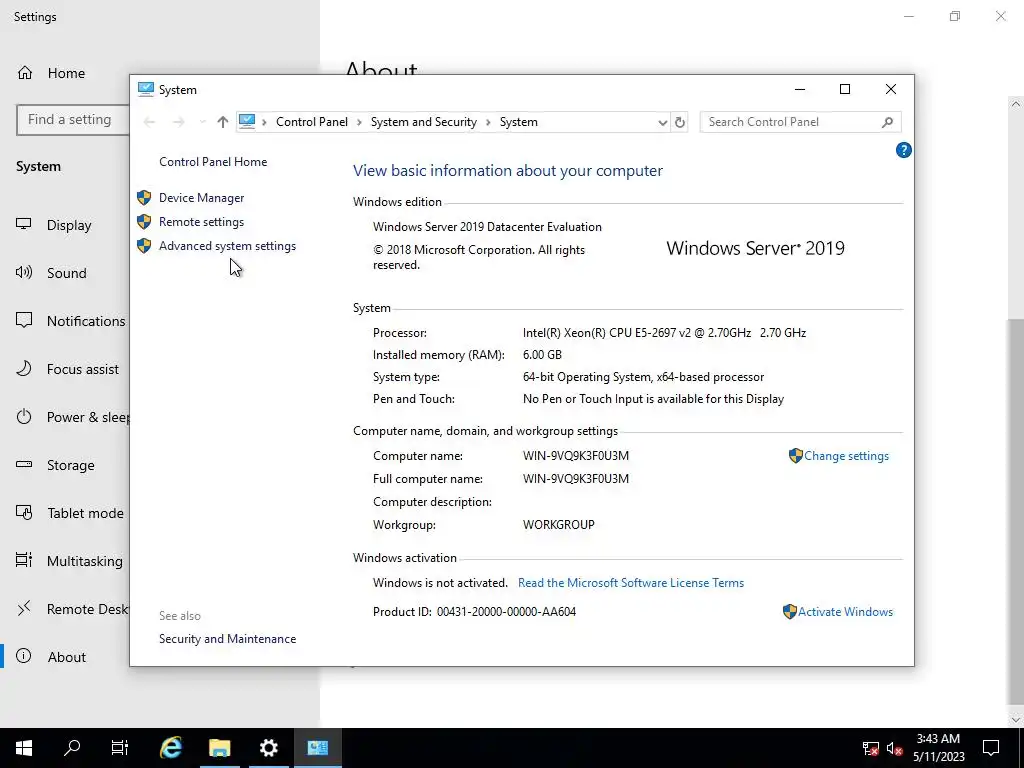This screenshot has width=1024, height=768.
Task: Click Advanced system settings shield icon
Action: [144, 246]
